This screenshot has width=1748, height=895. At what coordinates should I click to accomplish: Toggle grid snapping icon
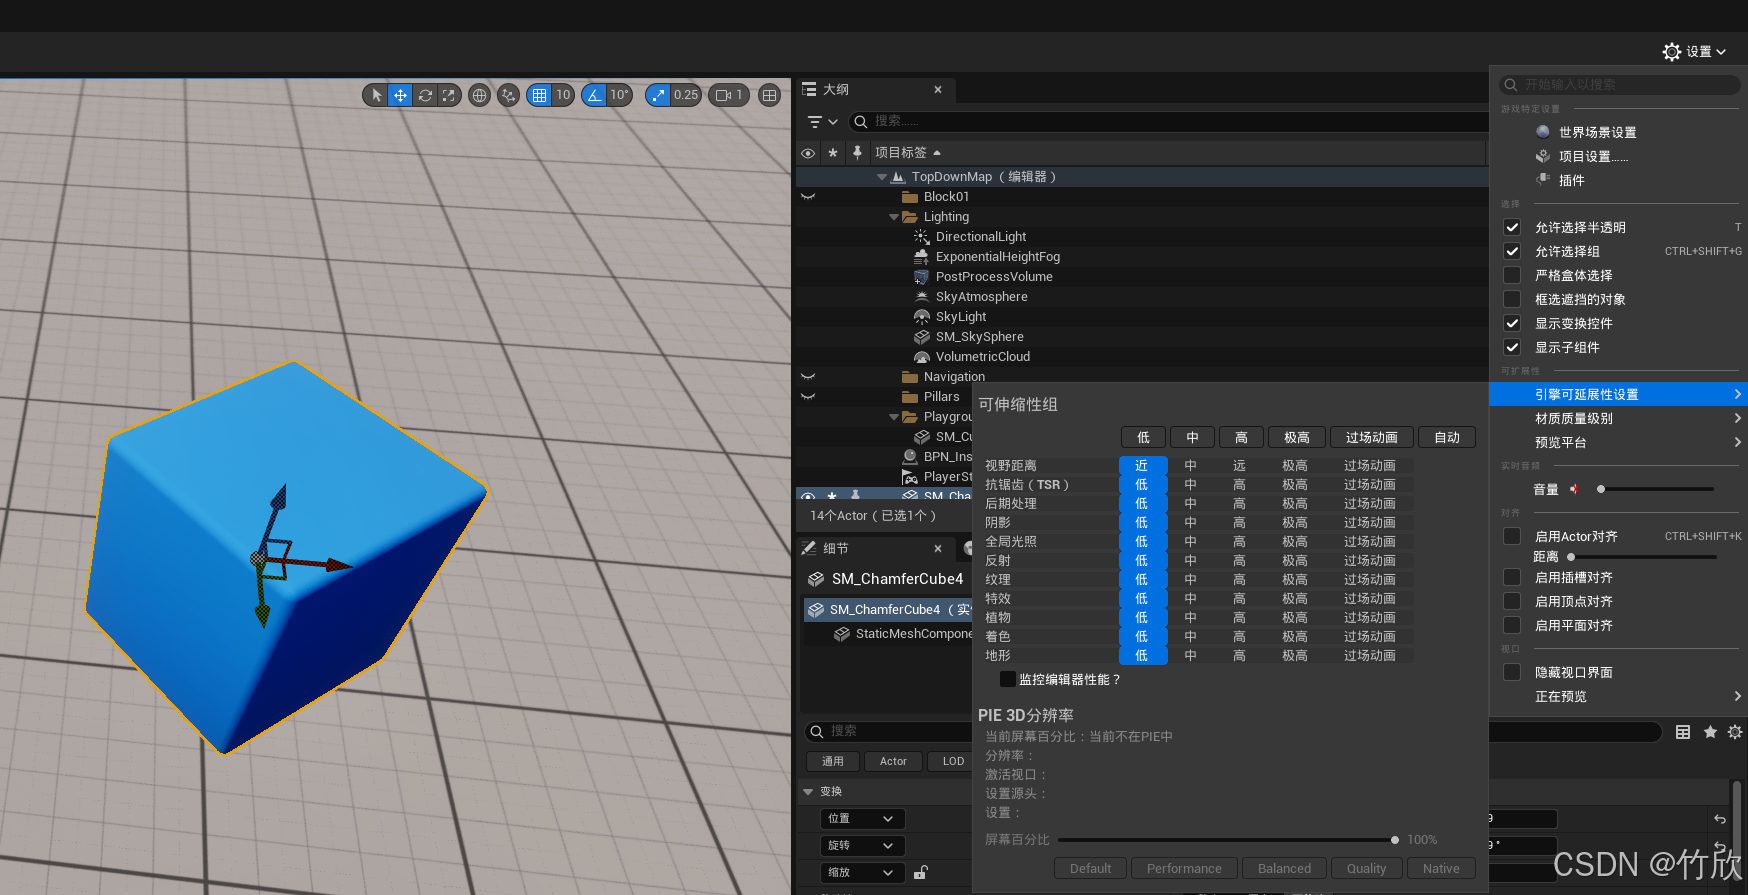click(539, 95)
